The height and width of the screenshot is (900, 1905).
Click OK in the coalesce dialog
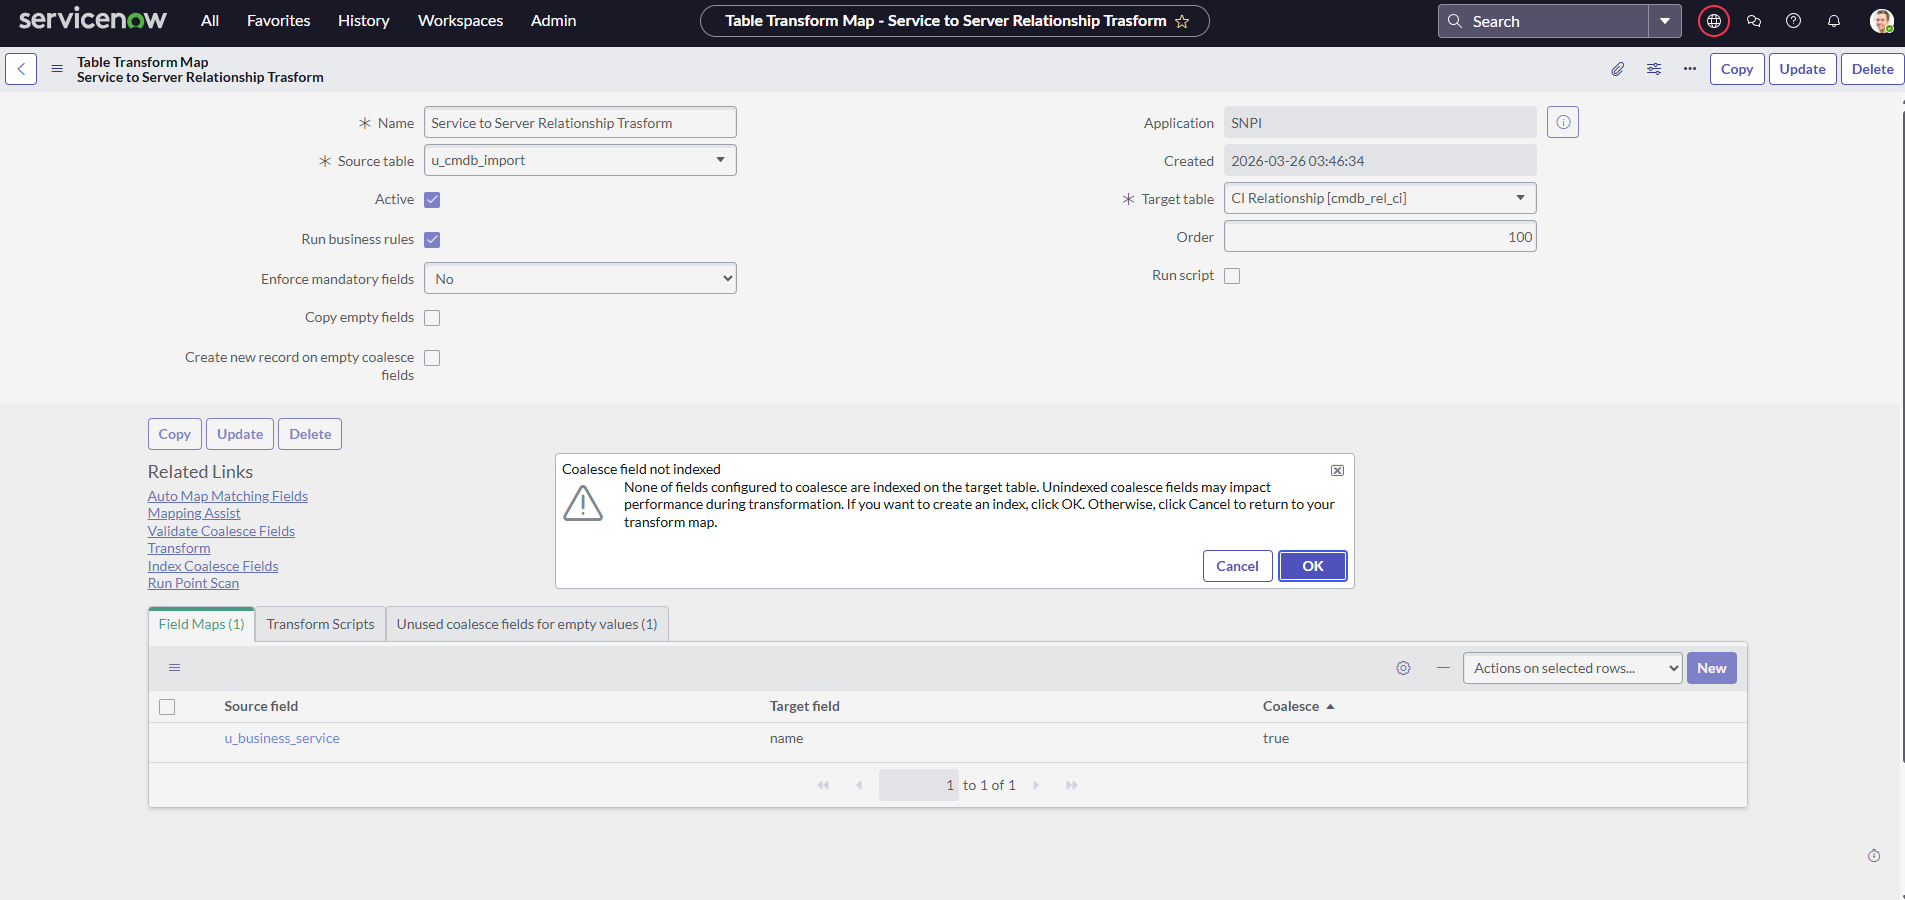[x=1313, y=566]
